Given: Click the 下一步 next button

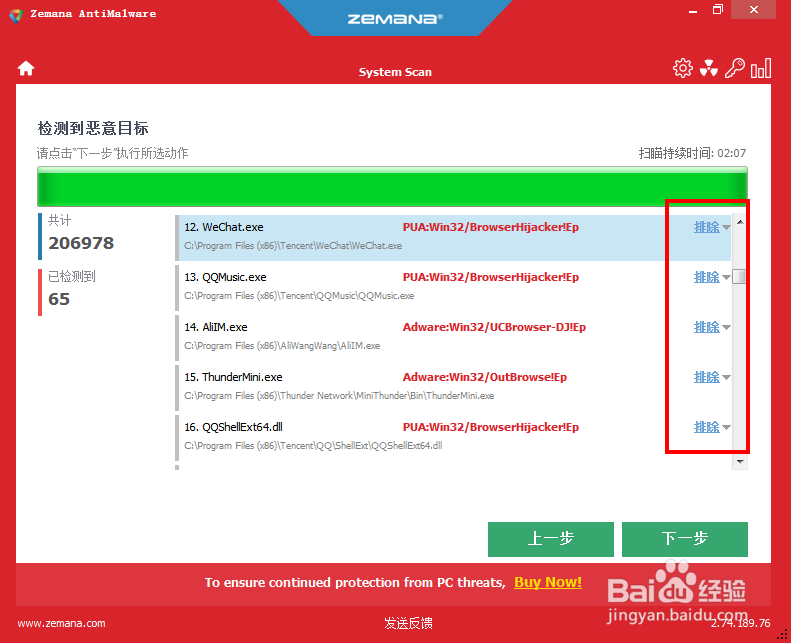Looking at the screenshot, I should (x=685, y=539).
